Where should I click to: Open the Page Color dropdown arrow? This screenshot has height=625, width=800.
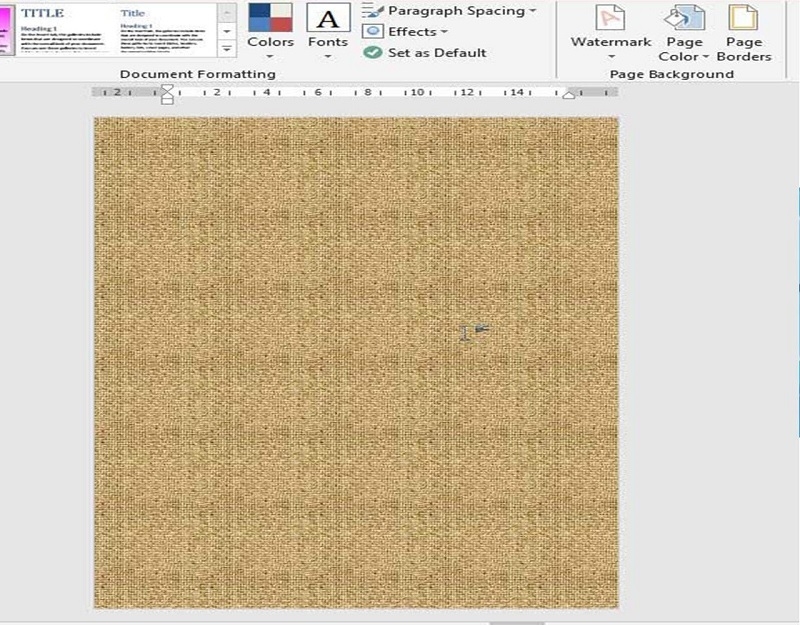click(705, 57)
